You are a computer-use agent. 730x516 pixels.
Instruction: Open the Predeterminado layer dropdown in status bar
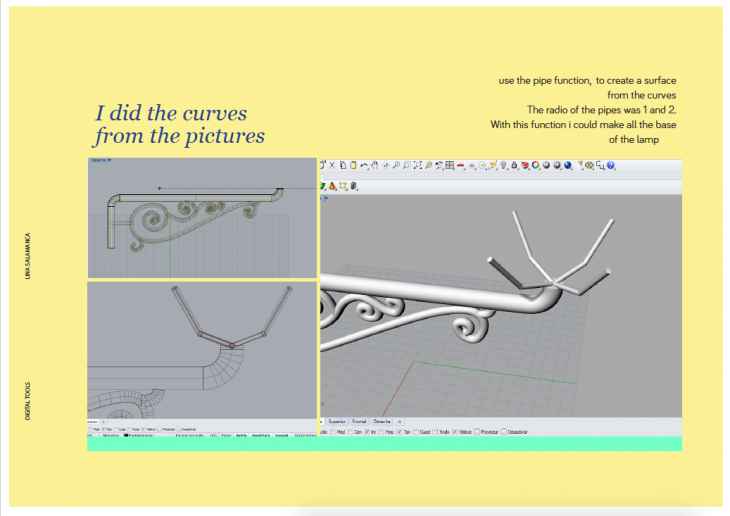pos(138,436)
